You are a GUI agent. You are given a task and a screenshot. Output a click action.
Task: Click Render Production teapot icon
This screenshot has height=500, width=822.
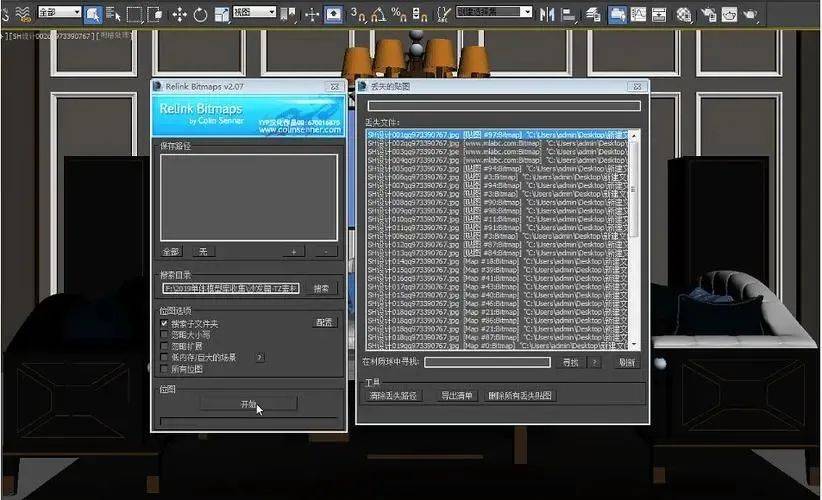[751, 14]
